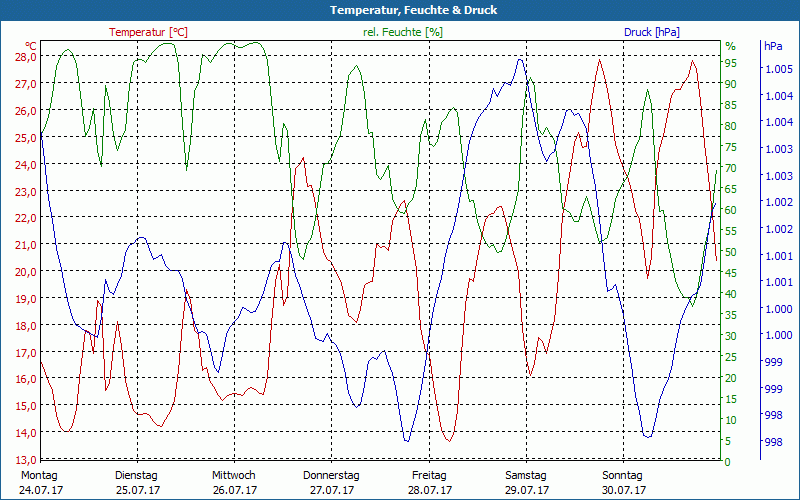The height and width of the screenshot is (500, 800).
Task: Click the green '60' humidity axis label
Action: pos(731,210)
